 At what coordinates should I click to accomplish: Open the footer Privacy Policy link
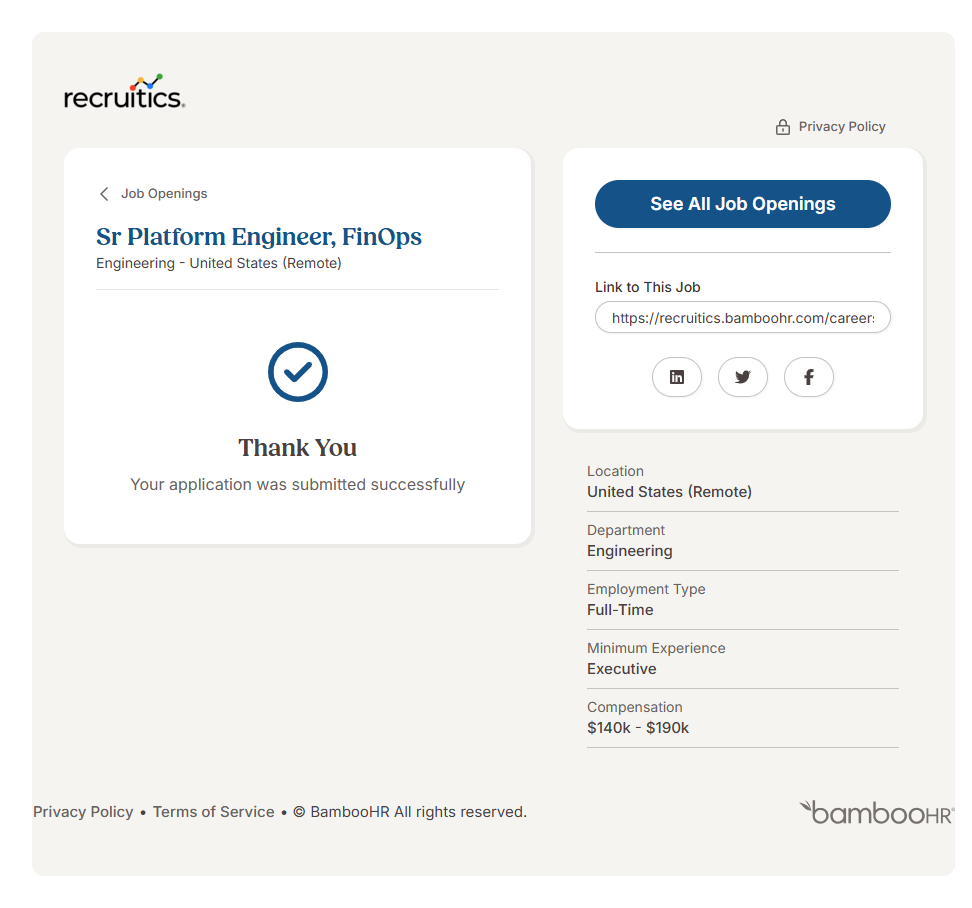click(x=83, y=812)
